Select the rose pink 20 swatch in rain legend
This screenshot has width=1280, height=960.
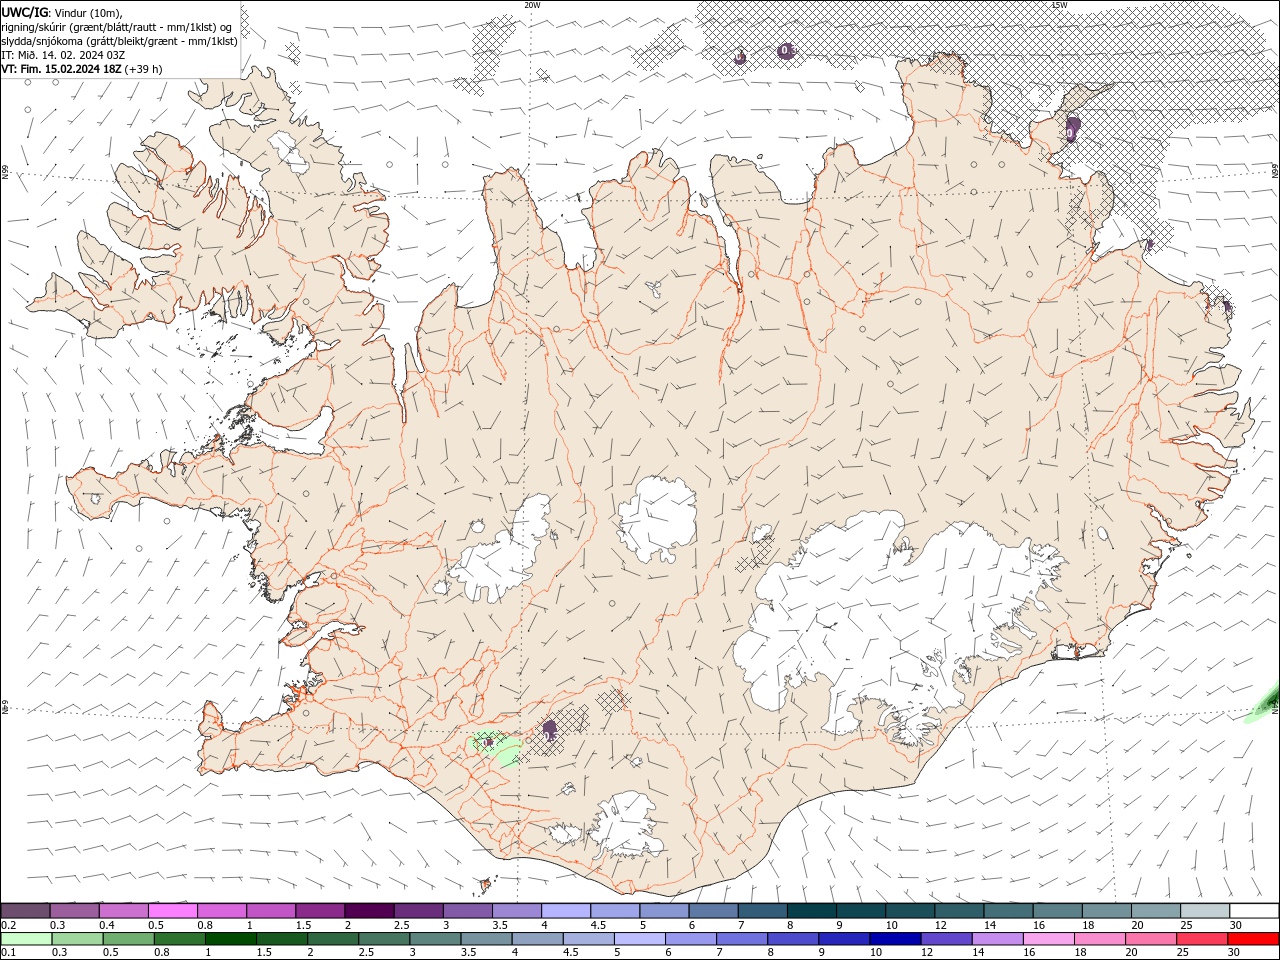click(x=1152, y=939)
